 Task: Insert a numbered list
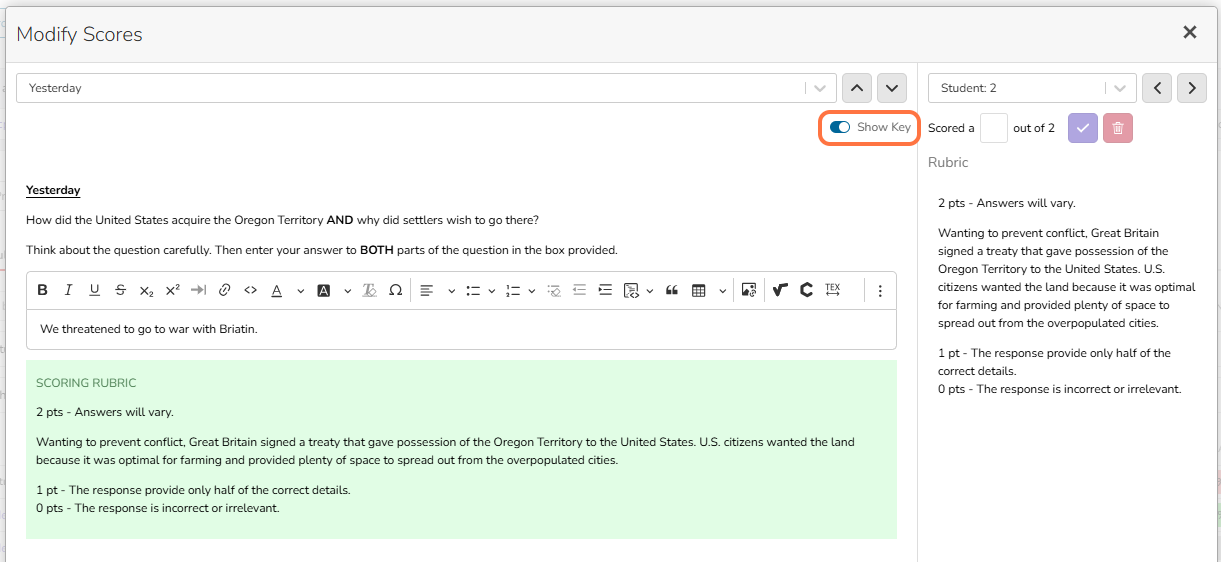pyautogui.click(x=513, y=290)
